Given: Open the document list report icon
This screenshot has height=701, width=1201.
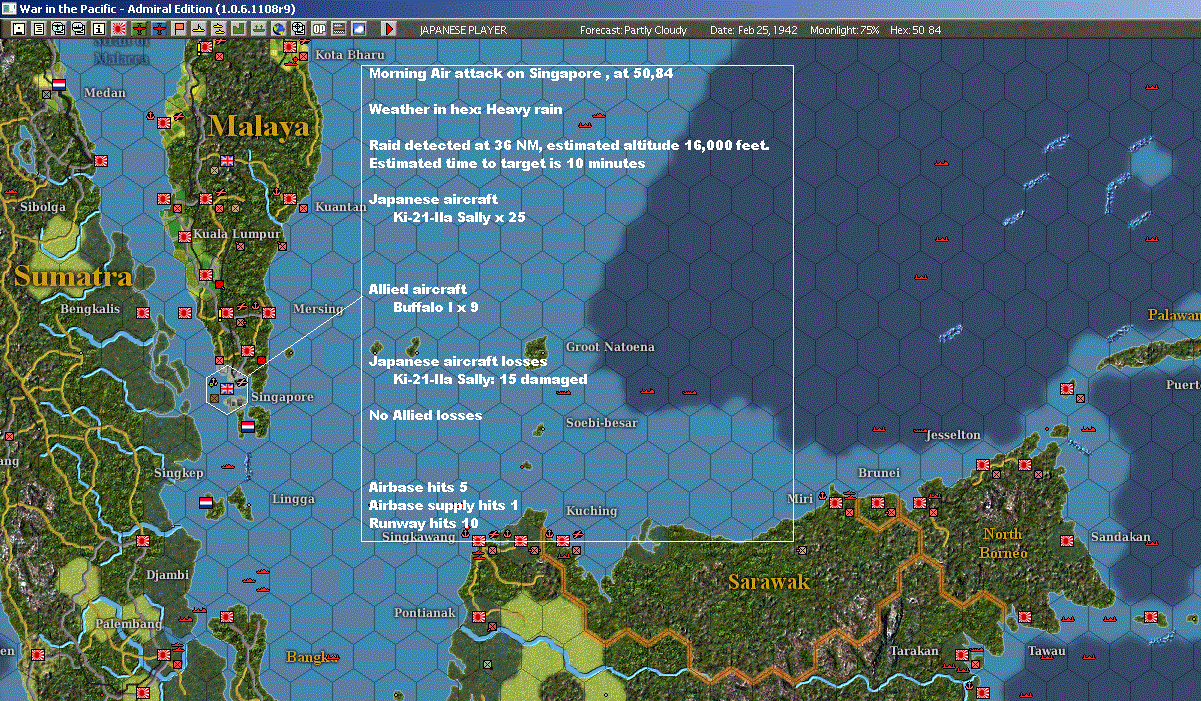Looking at the screenshot, I should click(x=39, y=29).
